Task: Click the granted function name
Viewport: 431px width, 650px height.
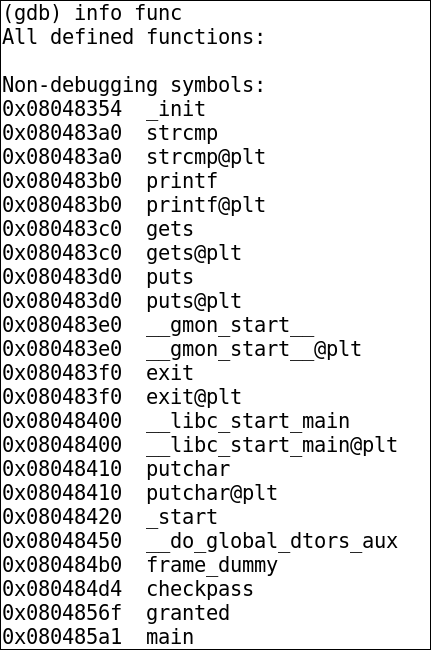Action: coord(188,614)
